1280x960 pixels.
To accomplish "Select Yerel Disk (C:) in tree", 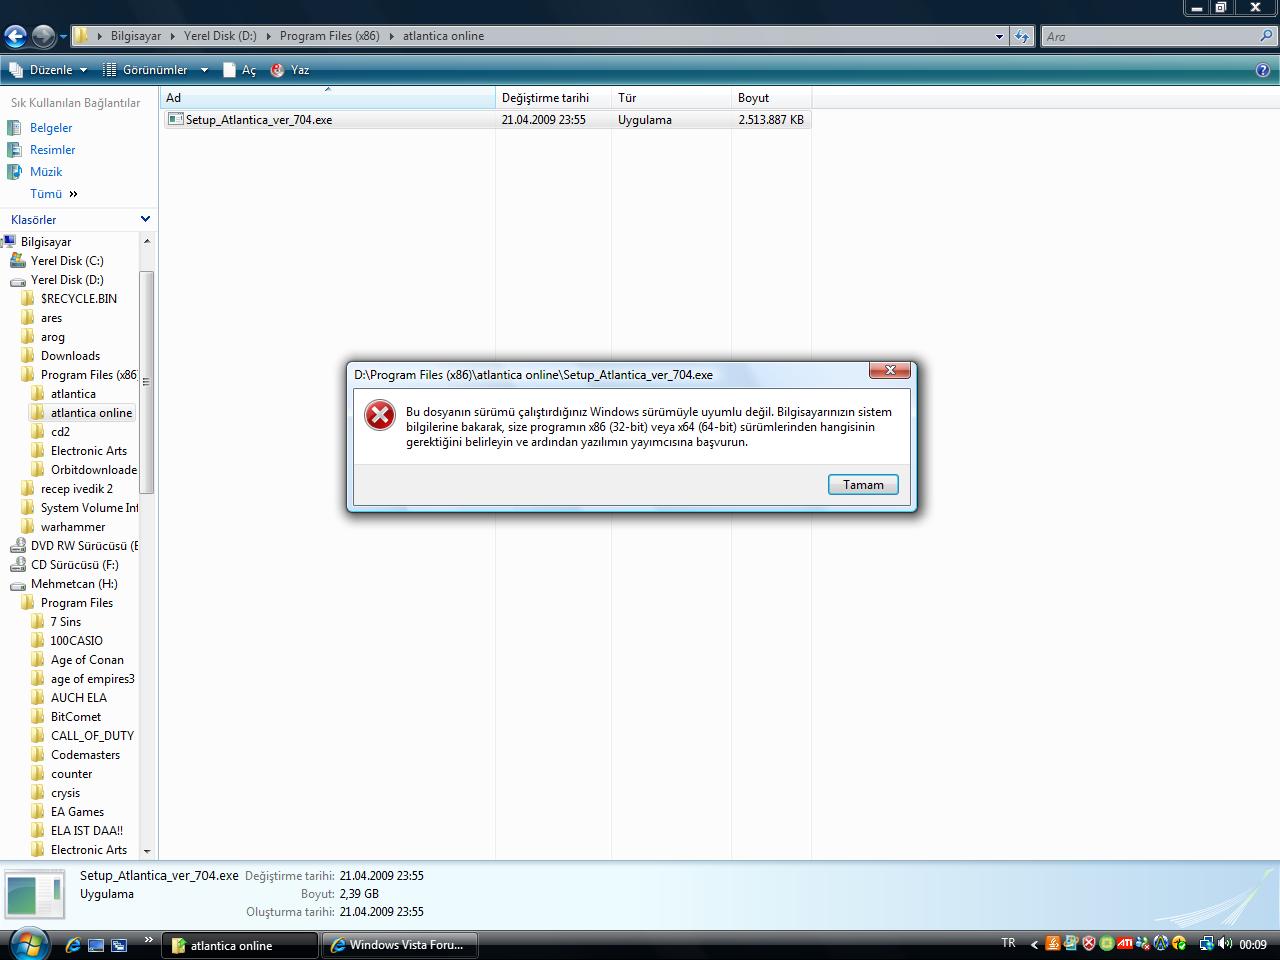I will (67, 261).
